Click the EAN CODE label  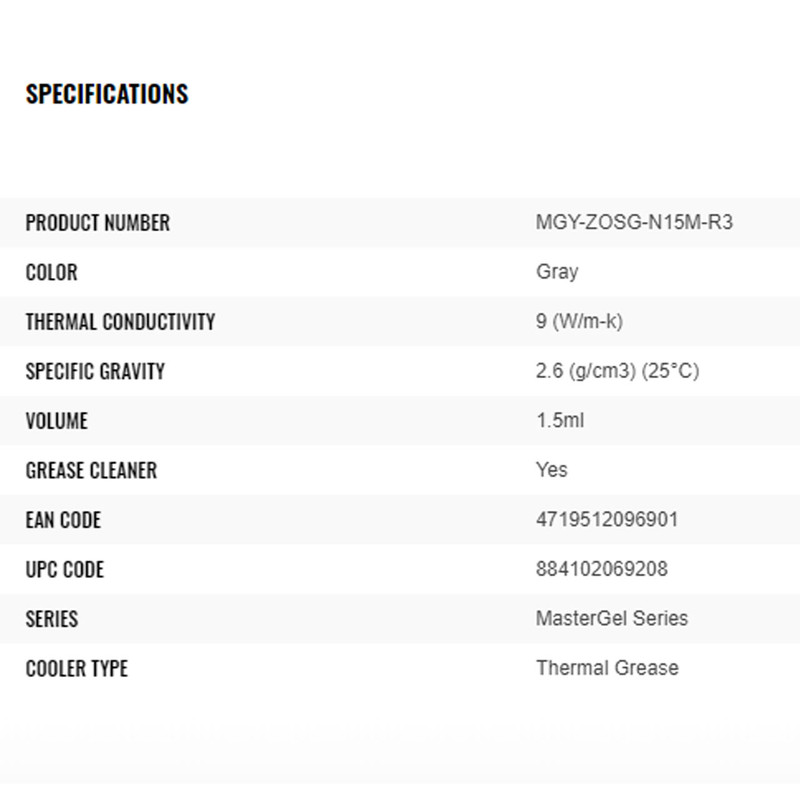pyautogui.click(x=63, y=520)
